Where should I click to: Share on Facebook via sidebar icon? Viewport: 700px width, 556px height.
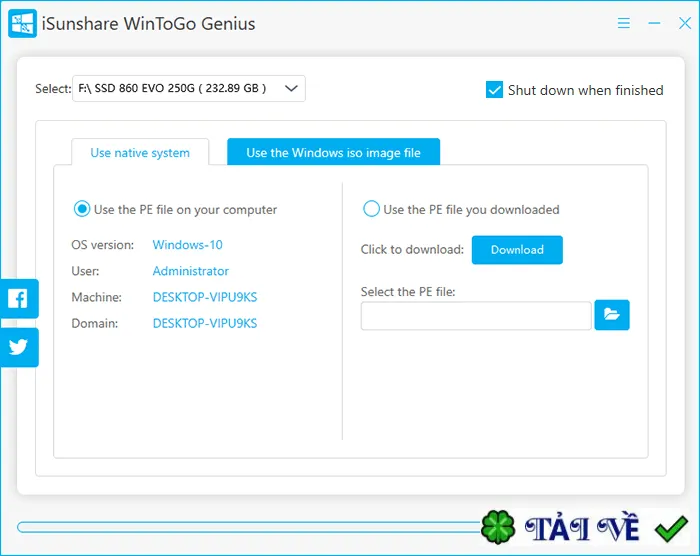[x=19, y=299]
